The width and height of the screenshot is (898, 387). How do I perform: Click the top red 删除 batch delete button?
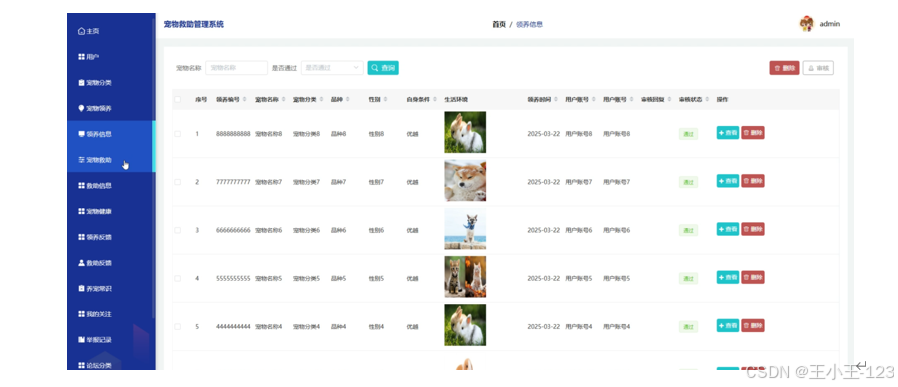(x=784, y=68)
